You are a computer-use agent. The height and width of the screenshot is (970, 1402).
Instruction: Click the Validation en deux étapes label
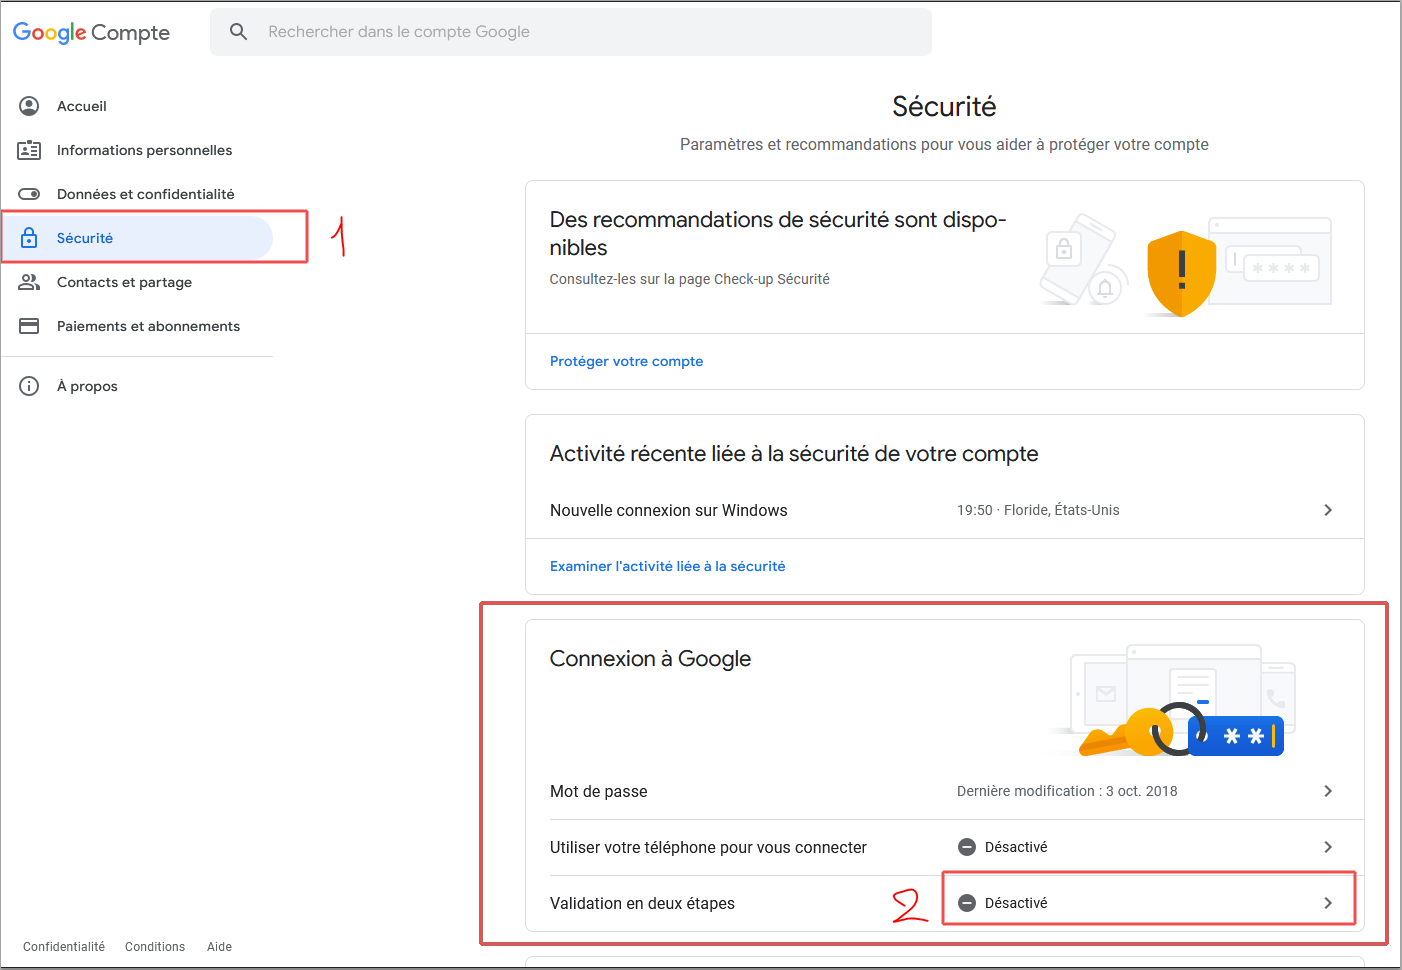click(x=642, y=903)
